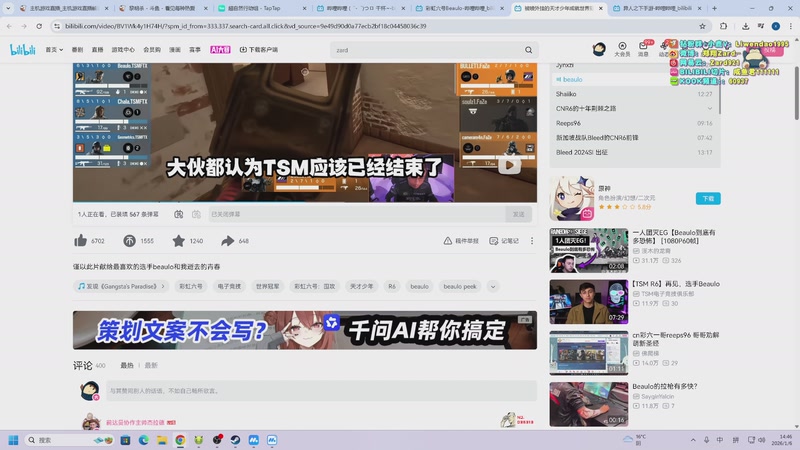Open the 大会员 membership icon
The image size is (800, 450).
pyautogui.click(x=622, y=49)
